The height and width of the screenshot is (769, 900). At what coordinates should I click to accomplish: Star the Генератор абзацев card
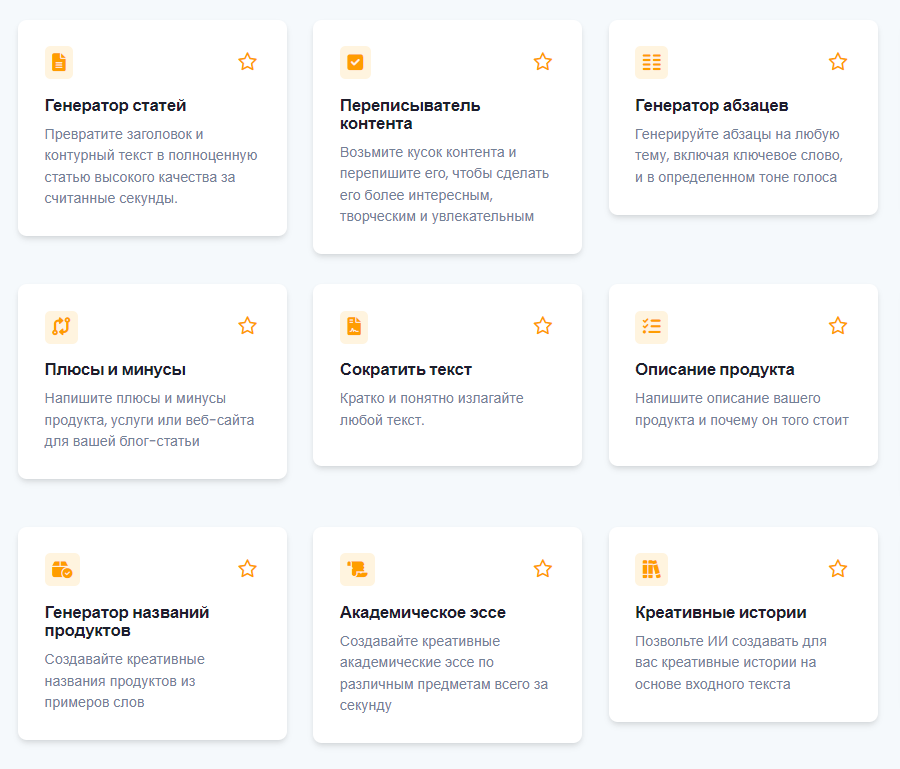tap(838, 62)
